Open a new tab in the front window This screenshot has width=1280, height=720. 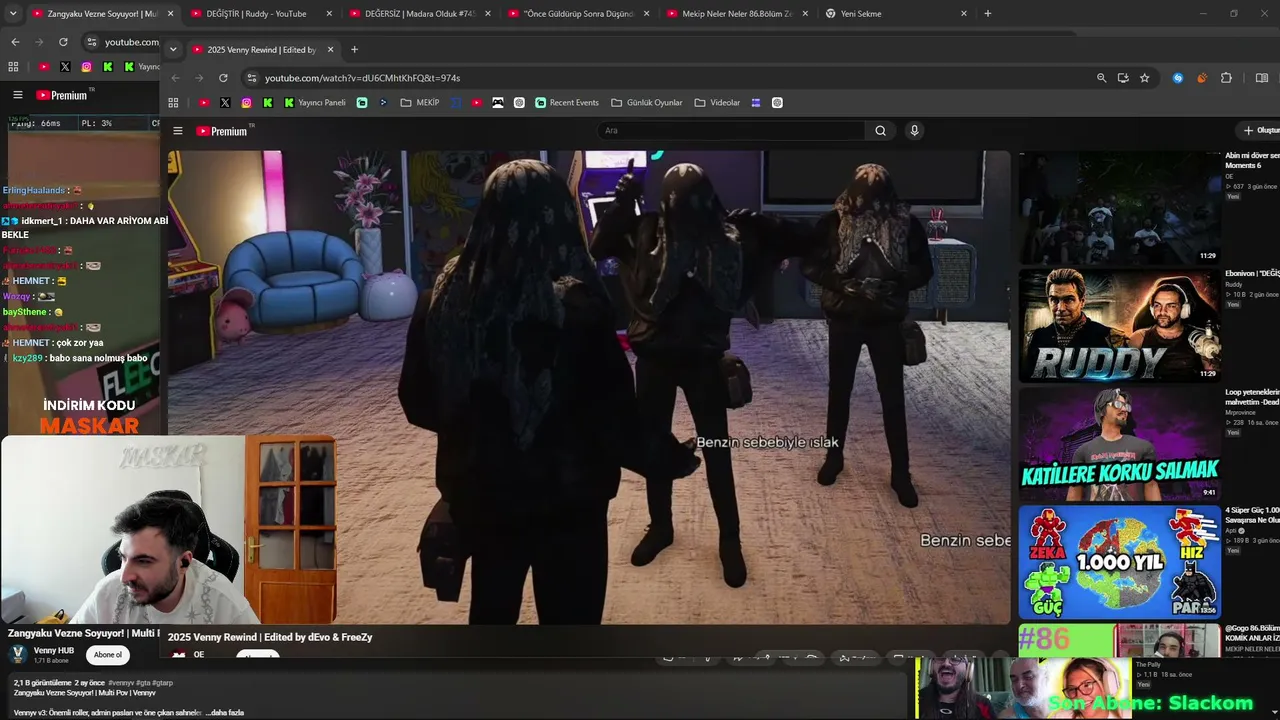pos(354,49)
